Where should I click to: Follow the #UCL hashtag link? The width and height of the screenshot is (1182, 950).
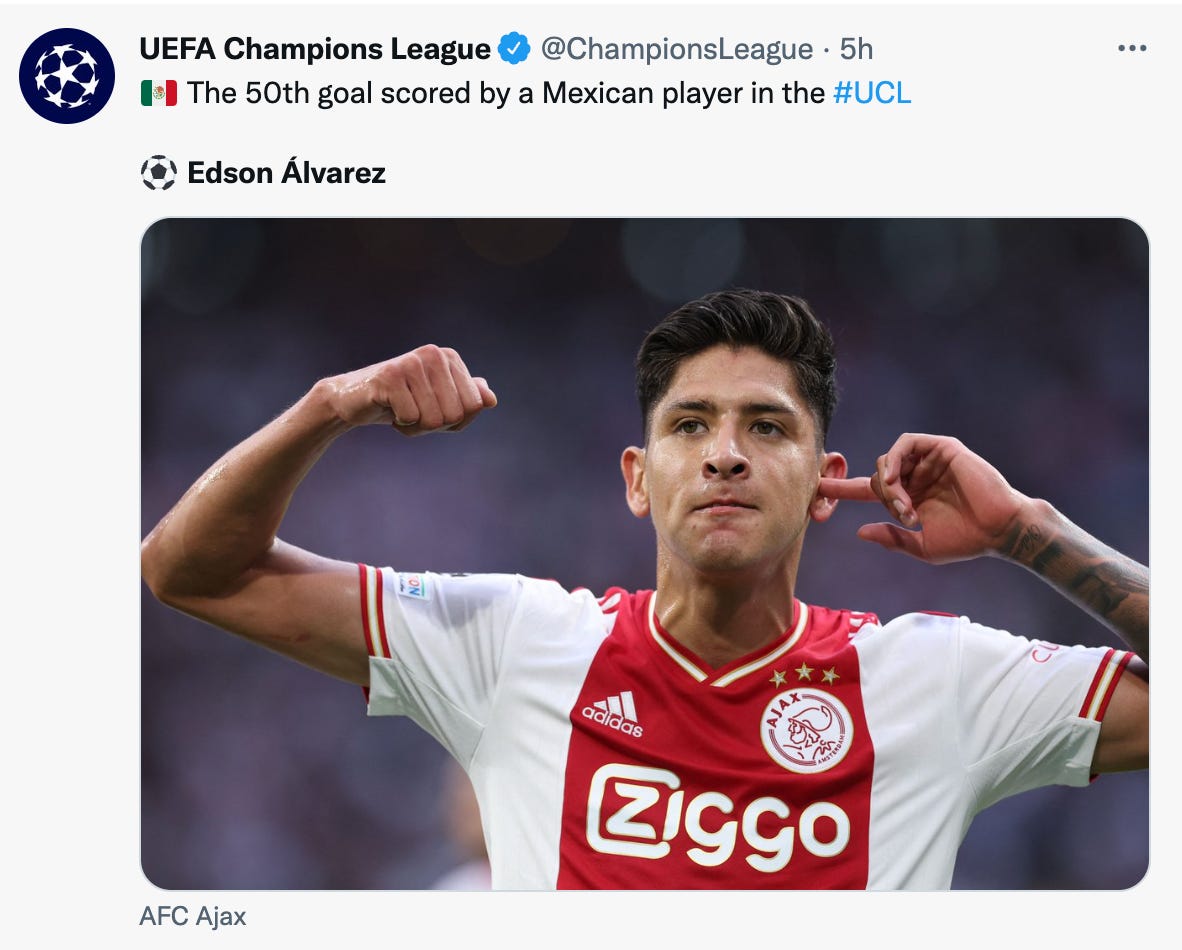pyautogui.click(x=872, y=93)
